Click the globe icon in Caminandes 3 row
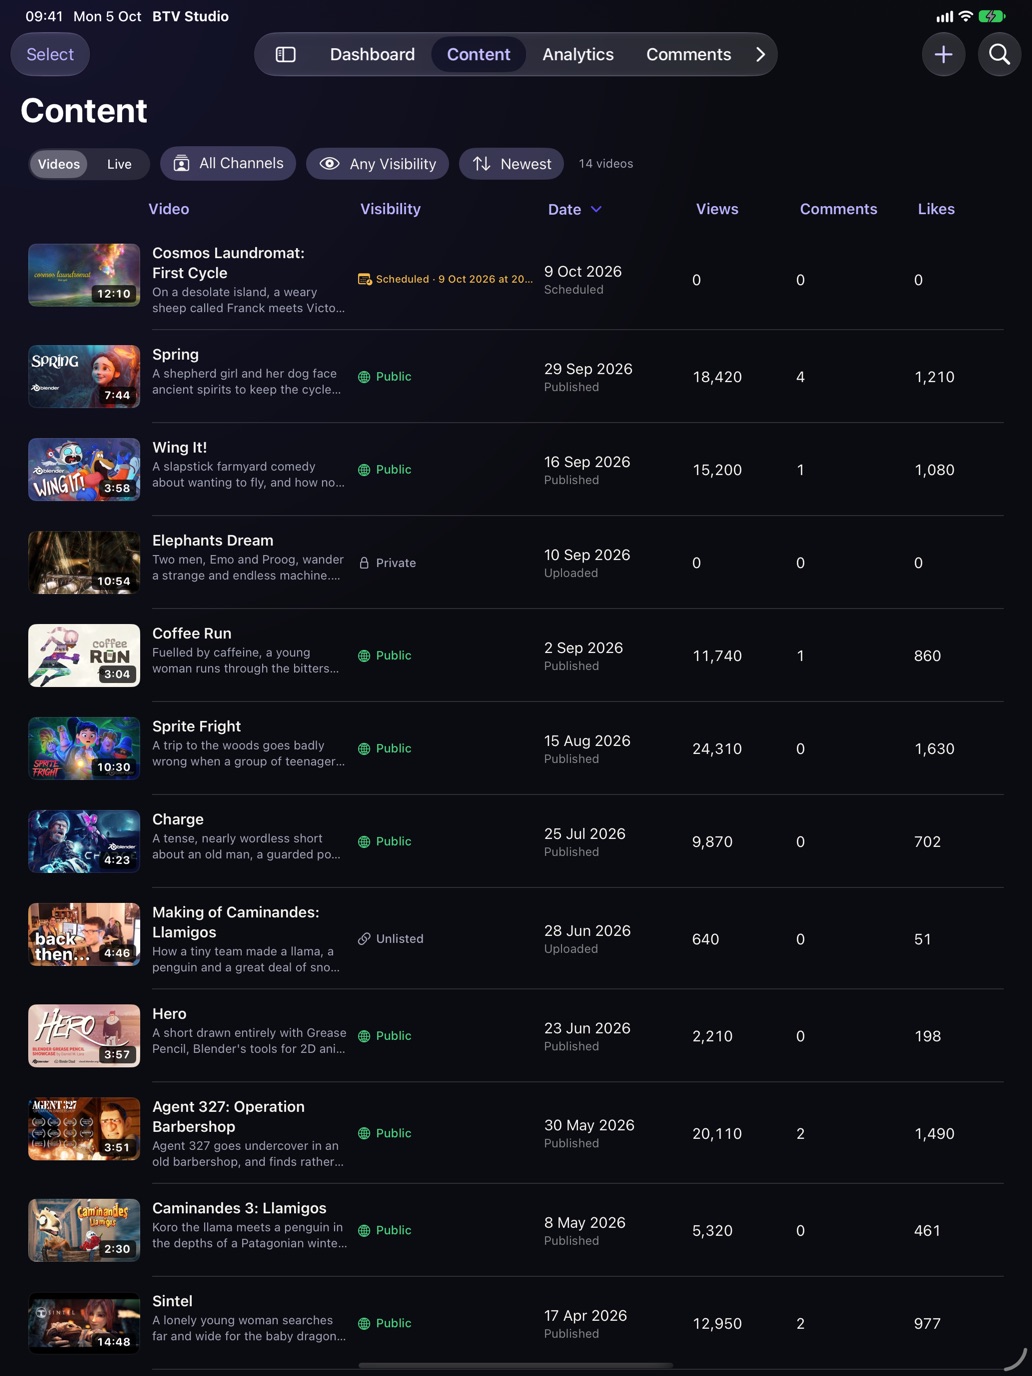Screen dimensions: 1032x1376 pos(364,1231)
